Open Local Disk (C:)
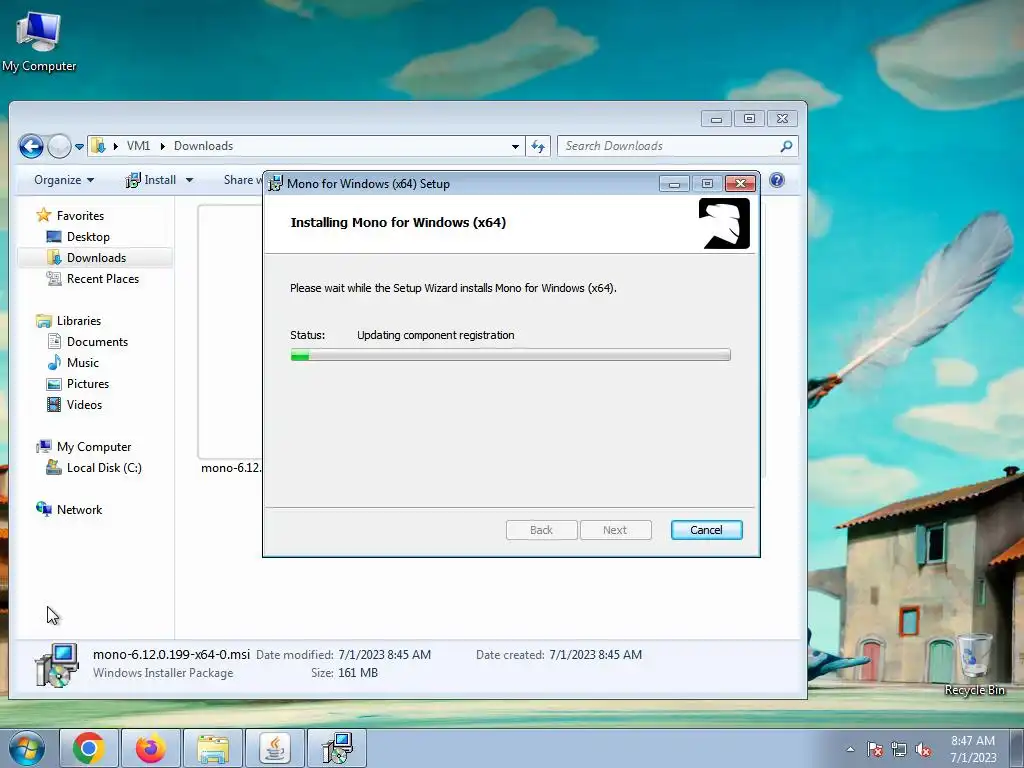1024x768 pixels. (x=93, y=468)
